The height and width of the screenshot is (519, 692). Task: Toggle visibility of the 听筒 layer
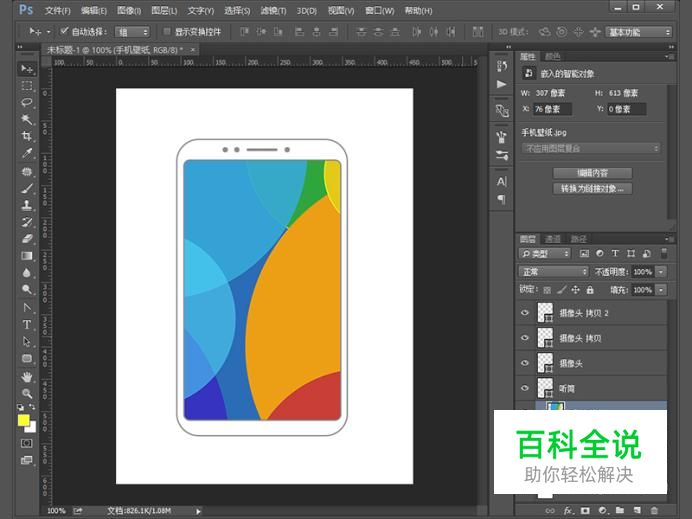point(525,388)
